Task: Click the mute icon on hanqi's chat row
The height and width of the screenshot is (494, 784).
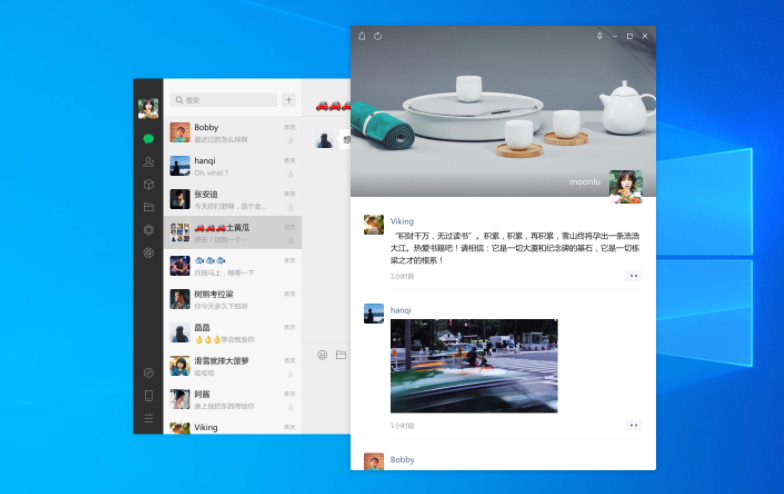Action: click(x=290, y=174)
